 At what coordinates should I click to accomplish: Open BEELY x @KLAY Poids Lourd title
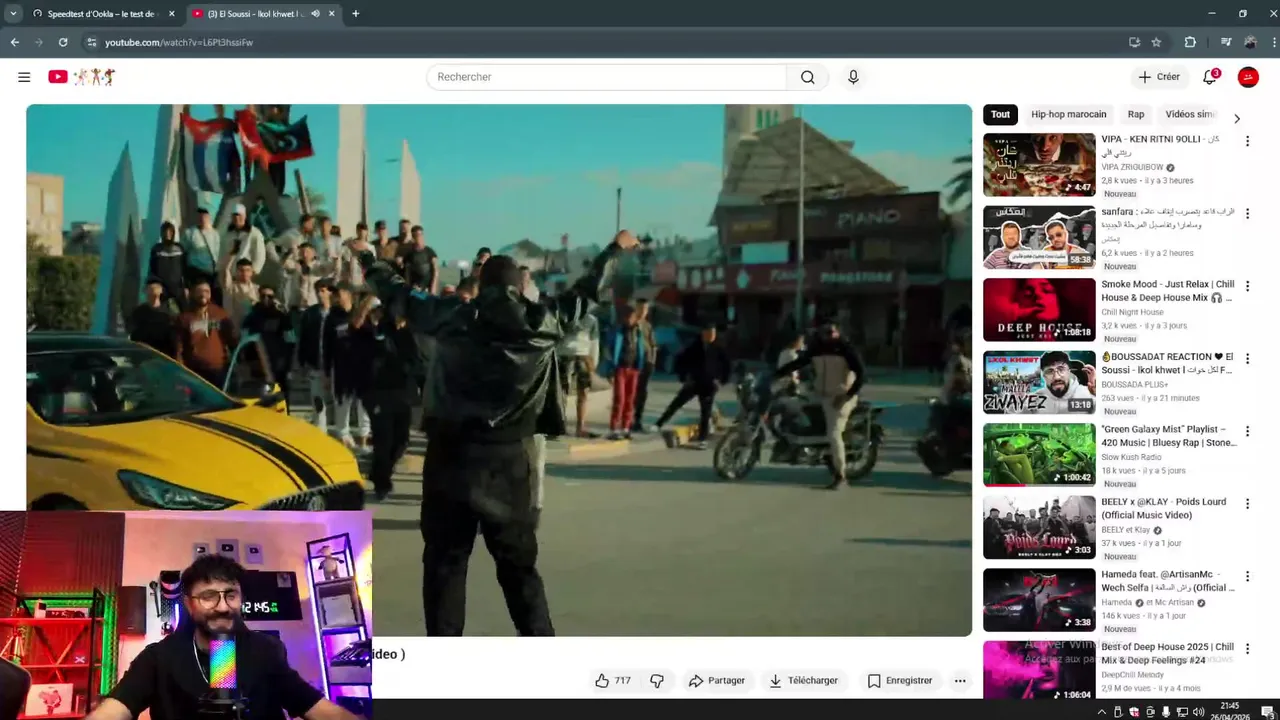click(x=1163, y=508)
